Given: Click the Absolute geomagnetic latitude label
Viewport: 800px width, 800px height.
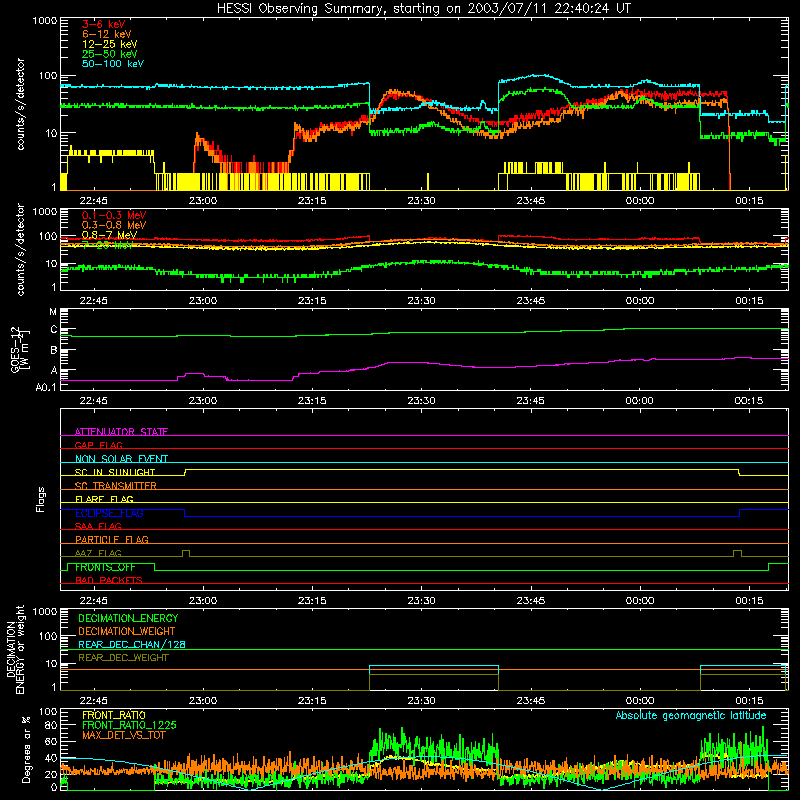Looking at the screenshot, I should (x=691, y=715).
